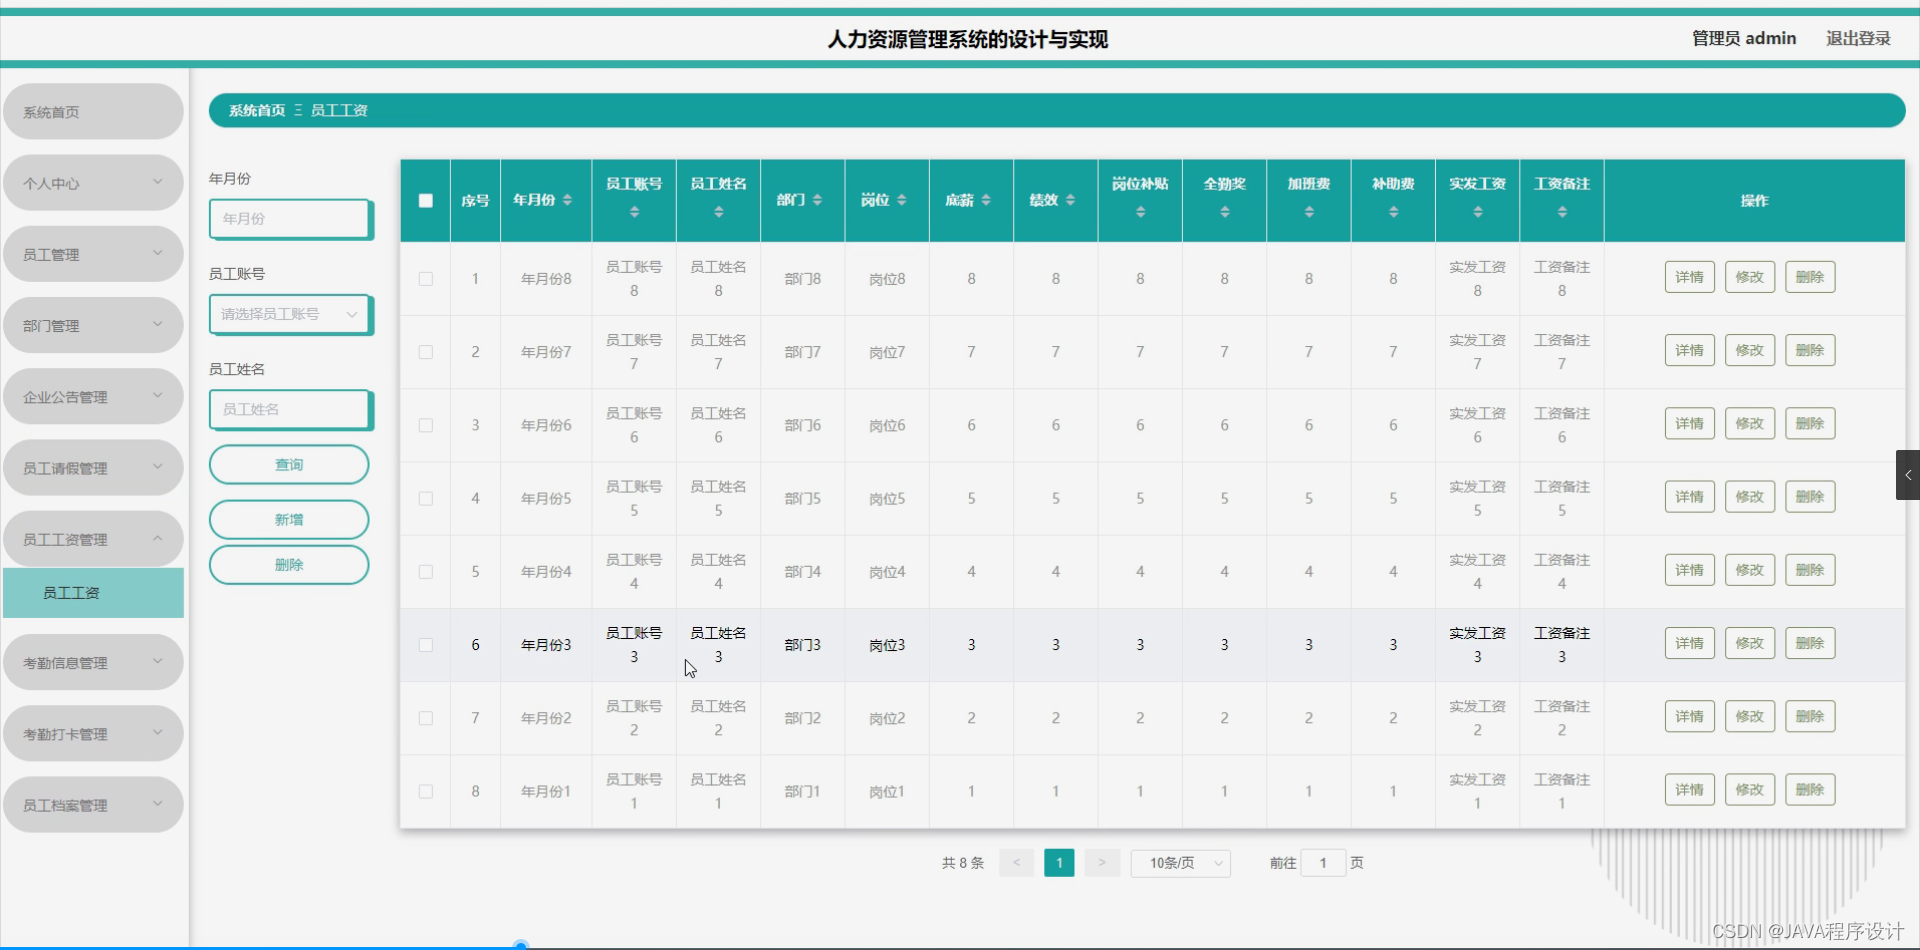Check the row with 年月份6
The height and width of the screenshot is (950, 1920).
point(426,425)
